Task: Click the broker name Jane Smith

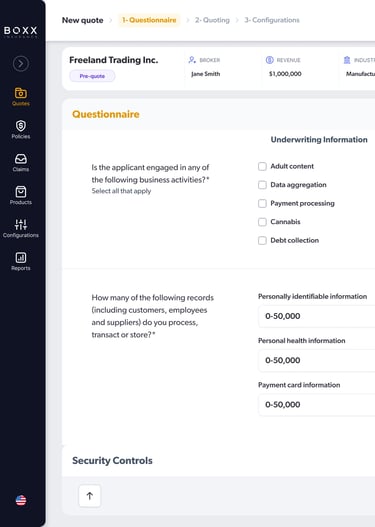Action: (x=205, y=74)
